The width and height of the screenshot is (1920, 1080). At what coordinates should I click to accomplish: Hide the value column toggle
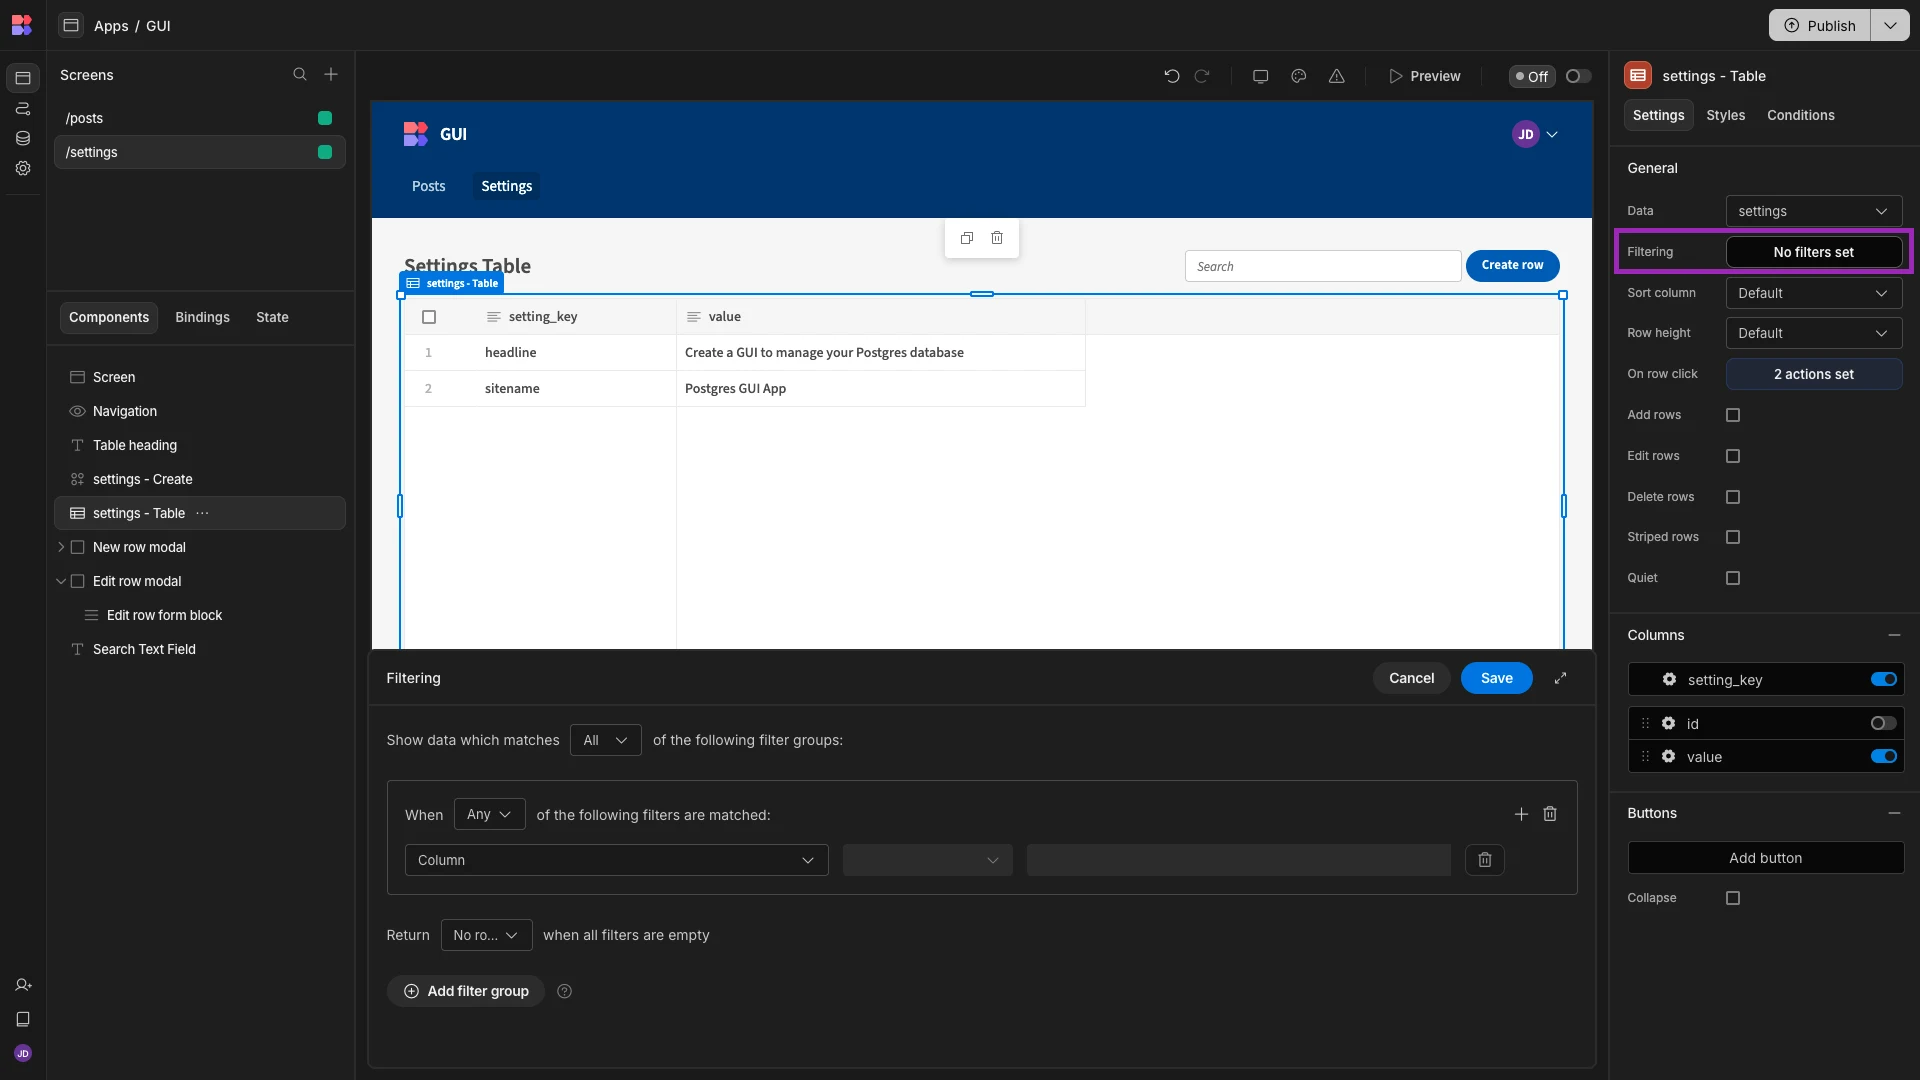click(x=1884, y=757)
